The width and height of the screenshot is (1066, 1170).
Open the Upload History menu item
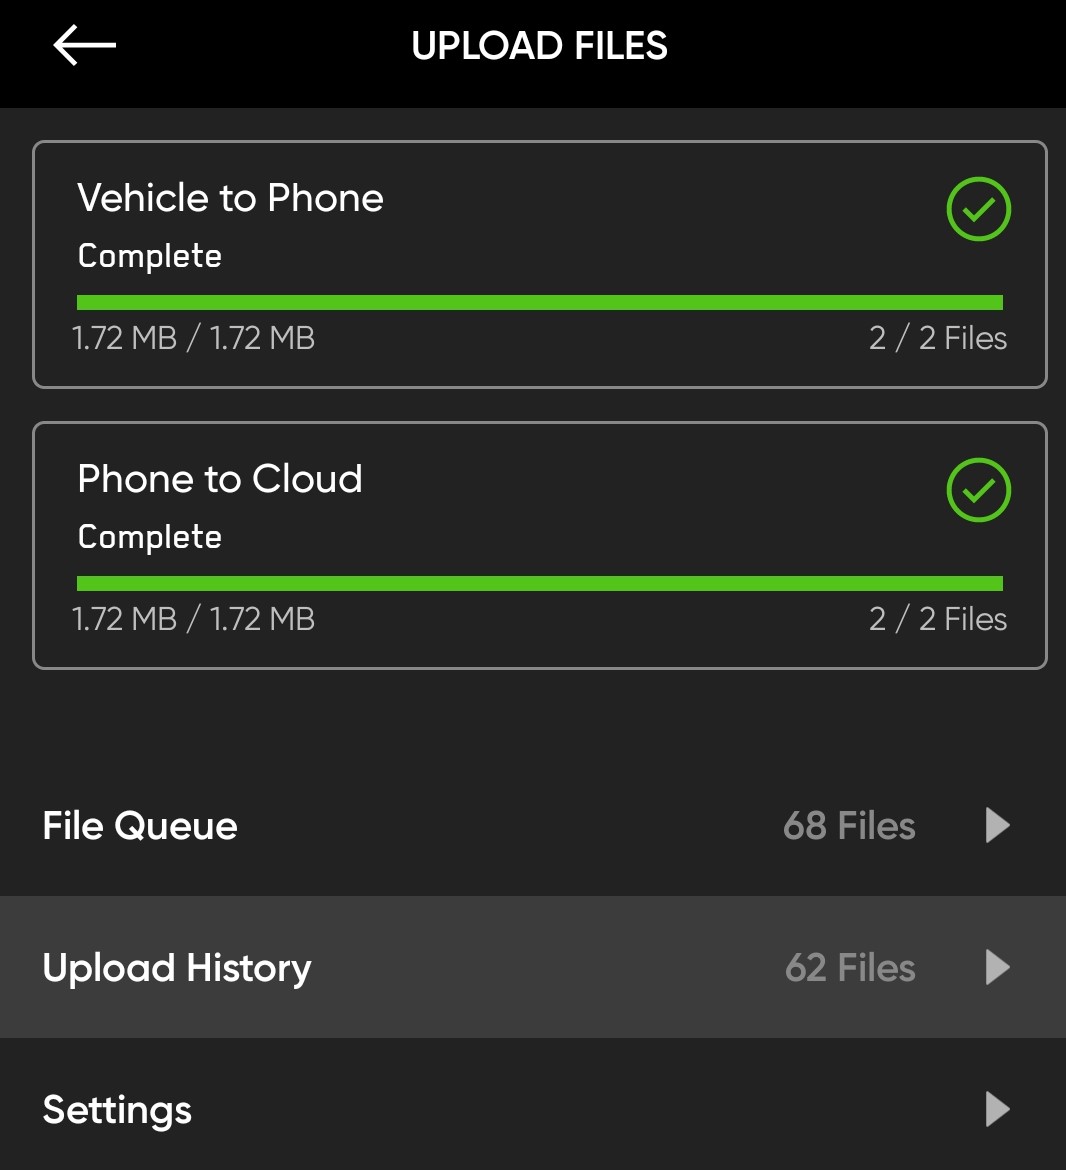[177, 968]
